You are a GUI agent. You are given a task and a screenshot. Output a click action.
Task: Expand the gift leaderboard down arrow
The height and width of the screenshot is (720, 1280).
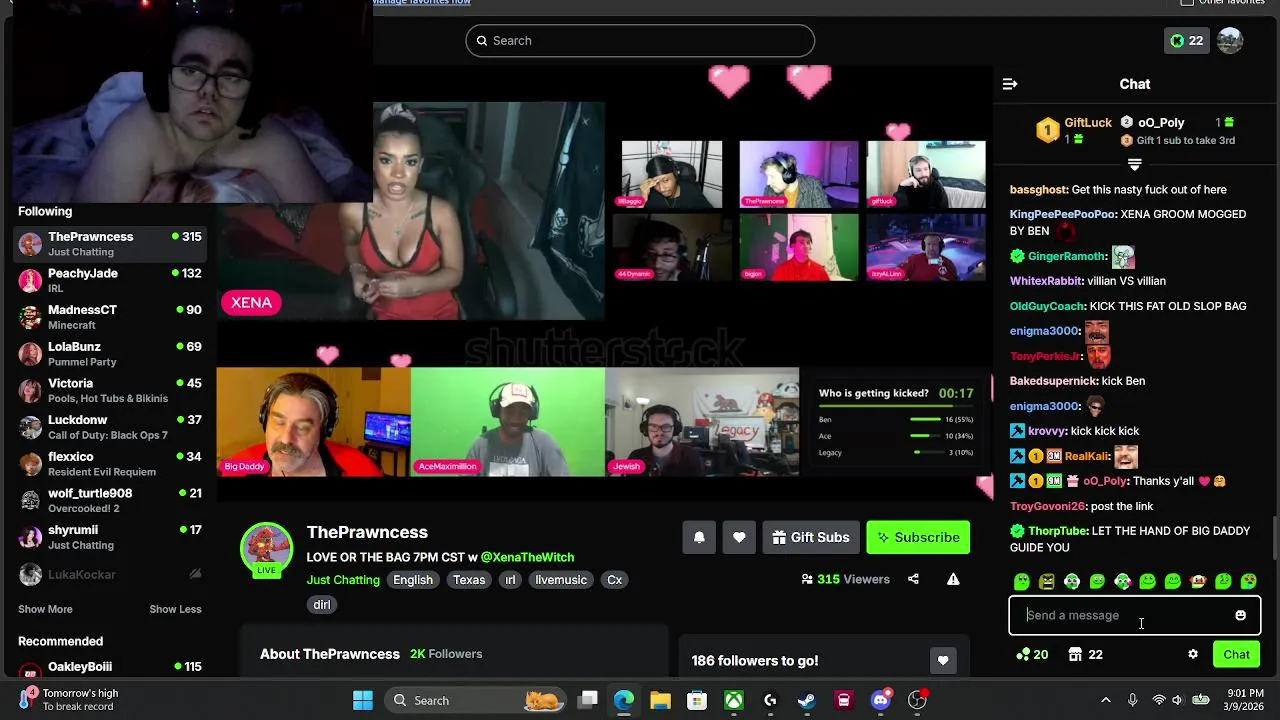tap(1134, 164)
